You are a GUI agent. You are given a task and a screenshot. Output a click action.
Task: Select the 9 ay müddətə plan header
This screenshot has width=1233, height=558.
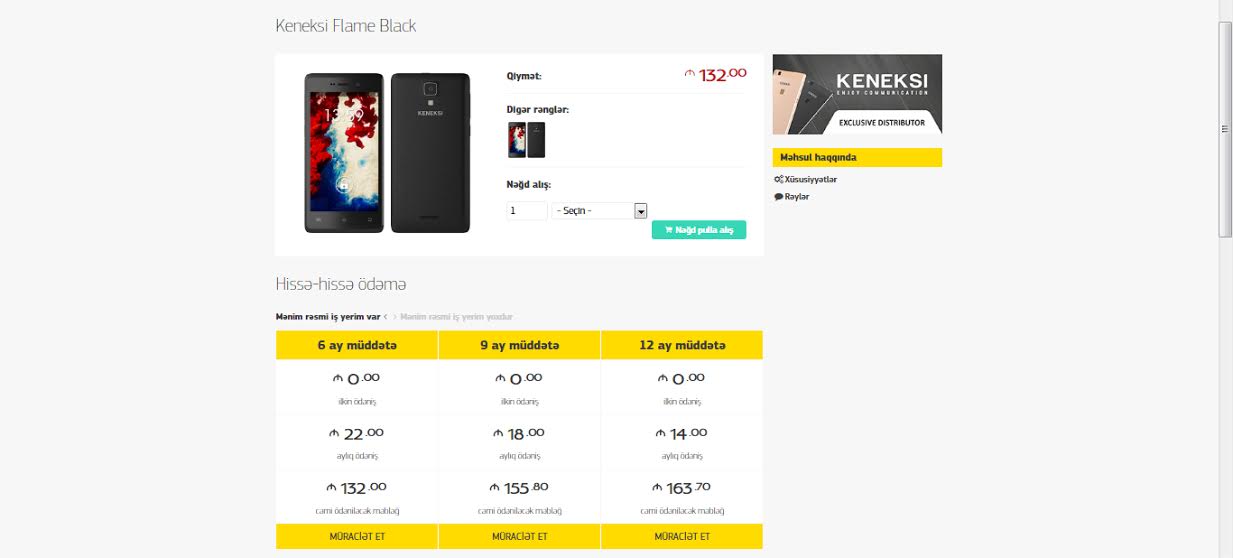519,345
